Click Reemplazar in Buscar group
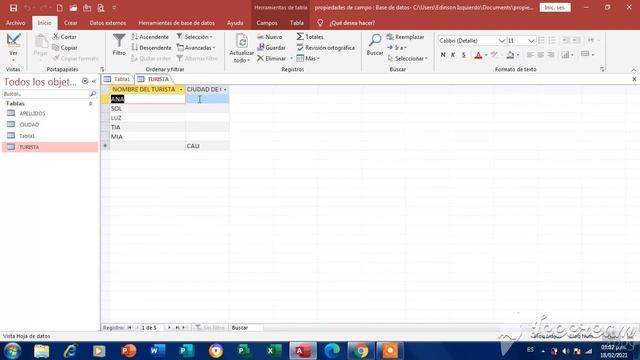This screenshot has width=640, height=360. [405, 37]
